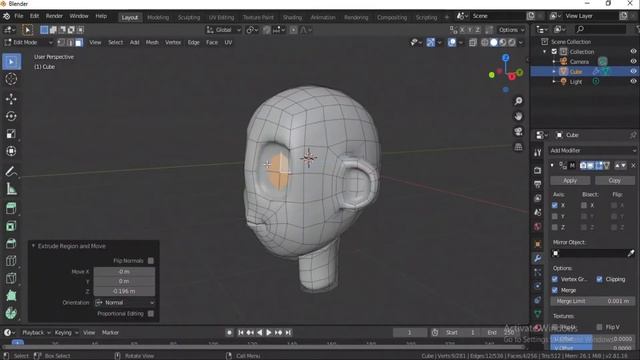Click the pan view hand icon
640x360 pixels.
pos(518,116)
